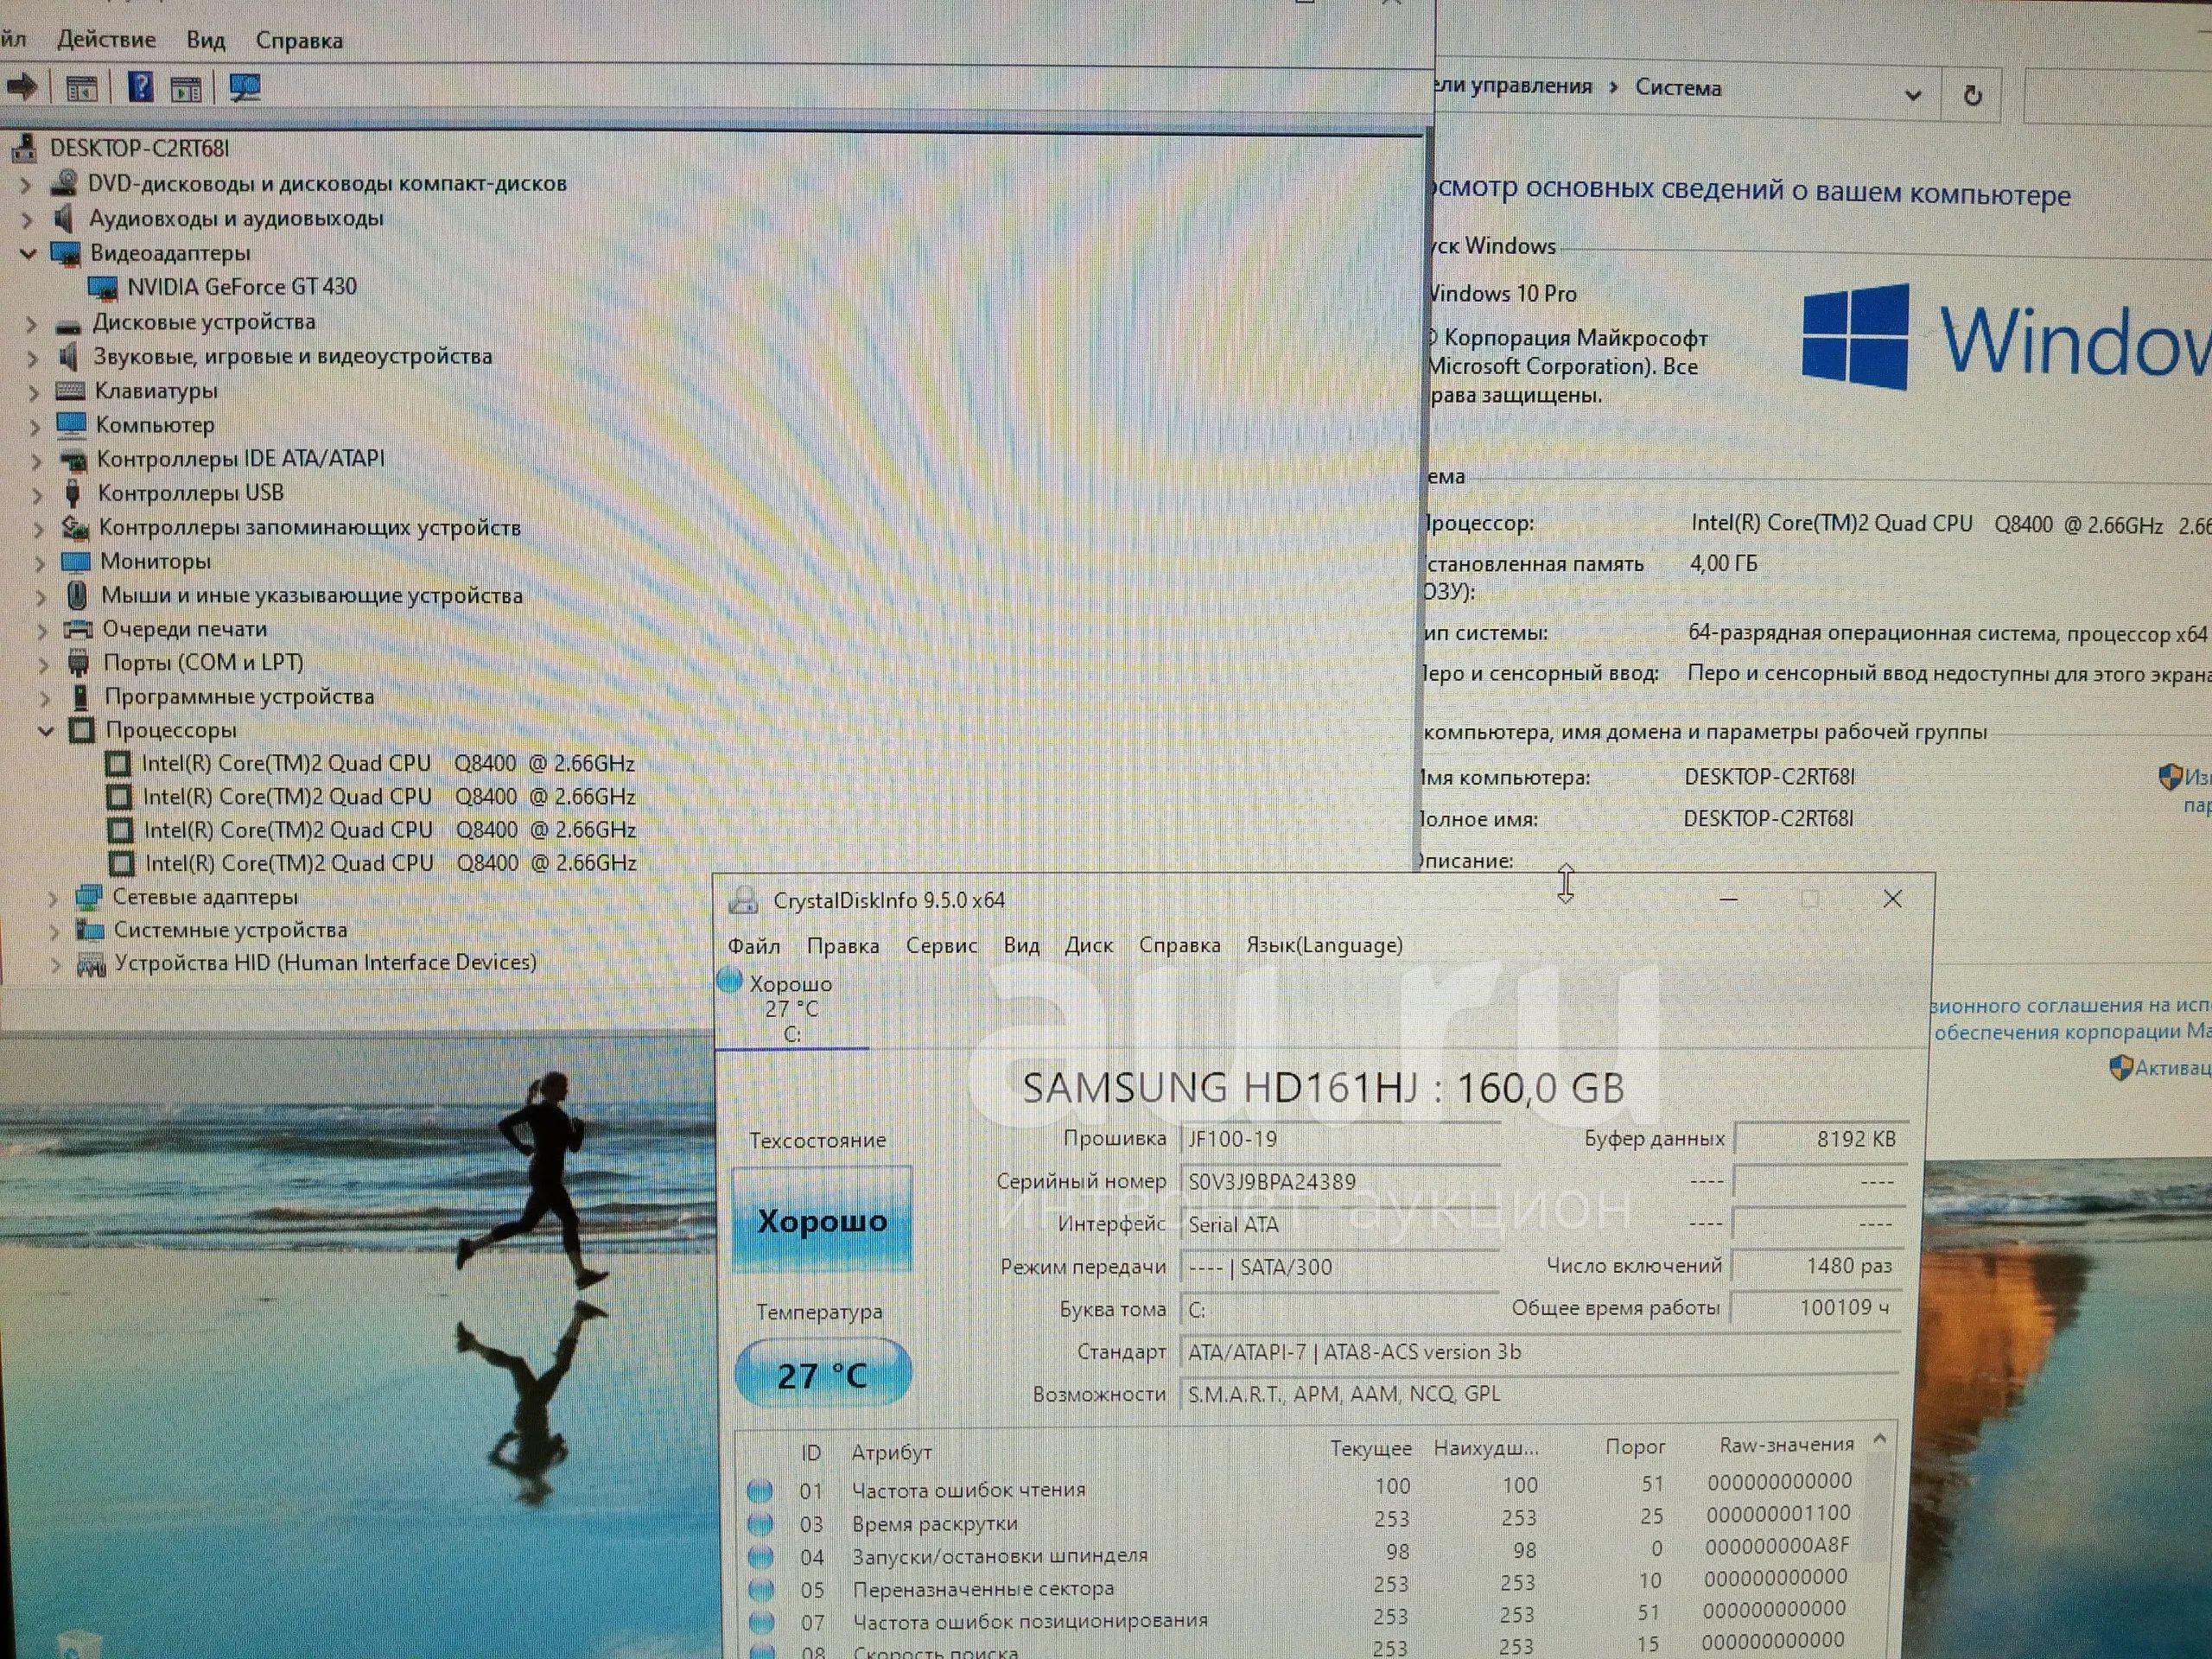2212x1659 pixels.
Task: Open the Вид menu in Device Manager
Action: pyautogui.click(x=205, y=40)
